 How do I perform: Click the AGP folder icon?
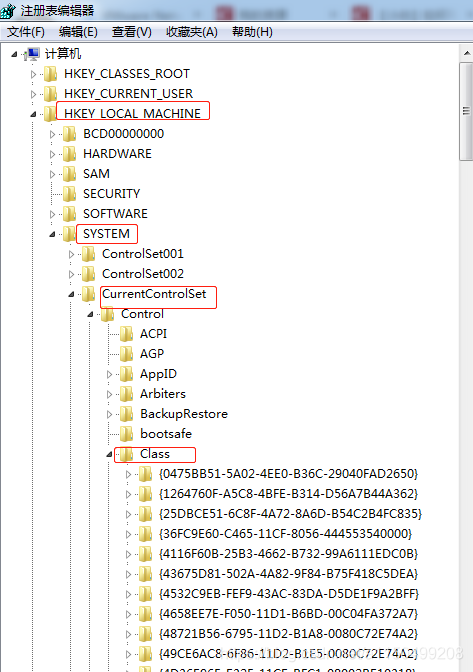126,354
